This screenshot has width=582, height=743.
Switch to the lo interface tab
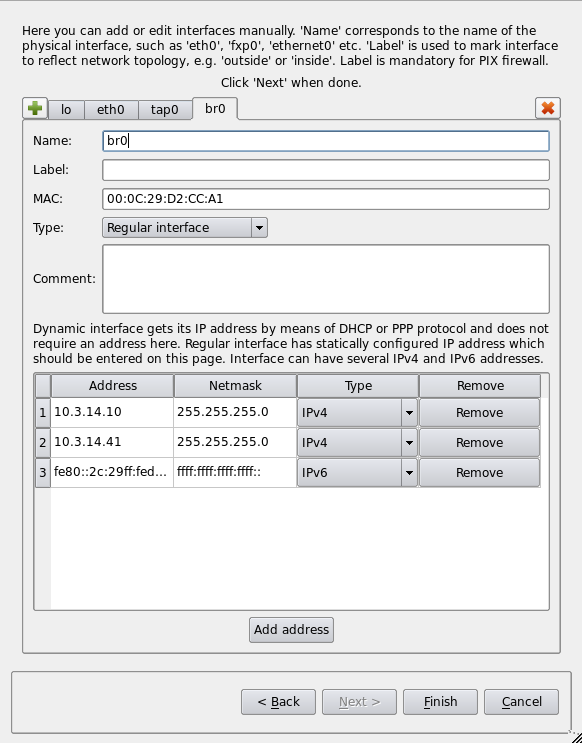66,110
